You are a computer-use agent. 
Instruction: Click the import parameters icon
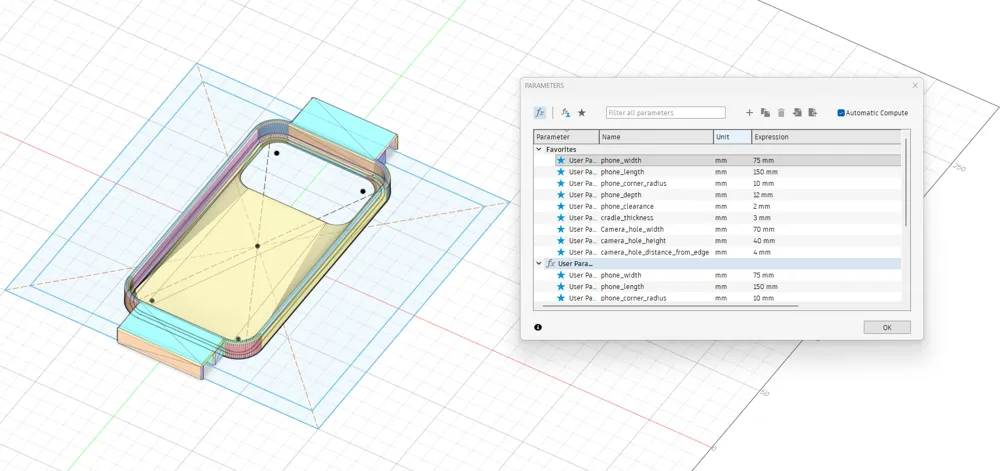797,113
